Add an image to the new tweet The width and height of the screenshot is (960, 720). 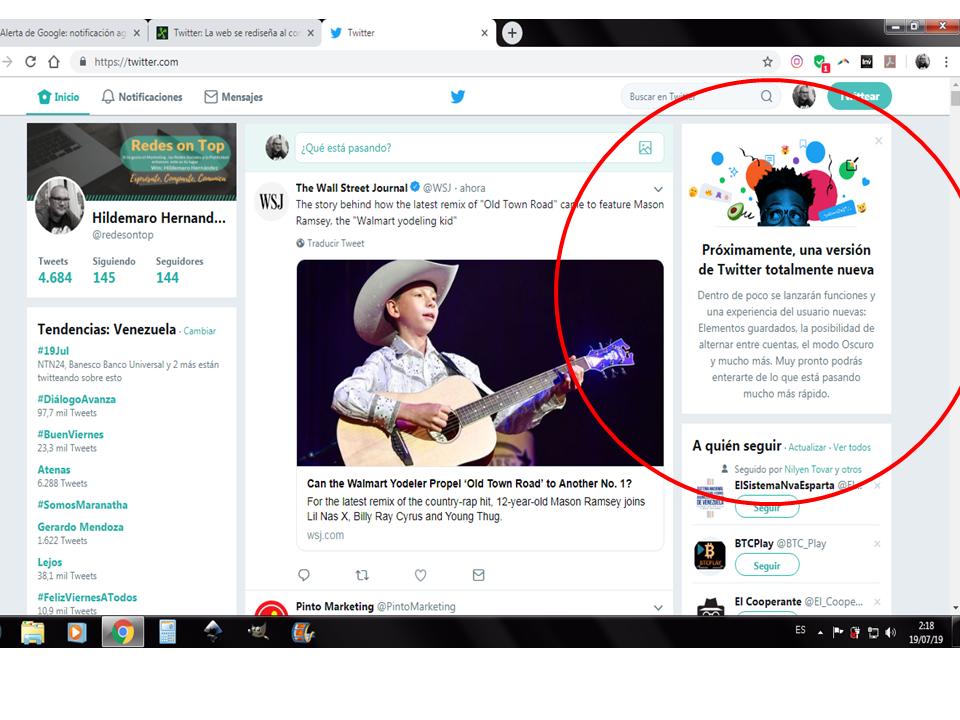(645, 148)
